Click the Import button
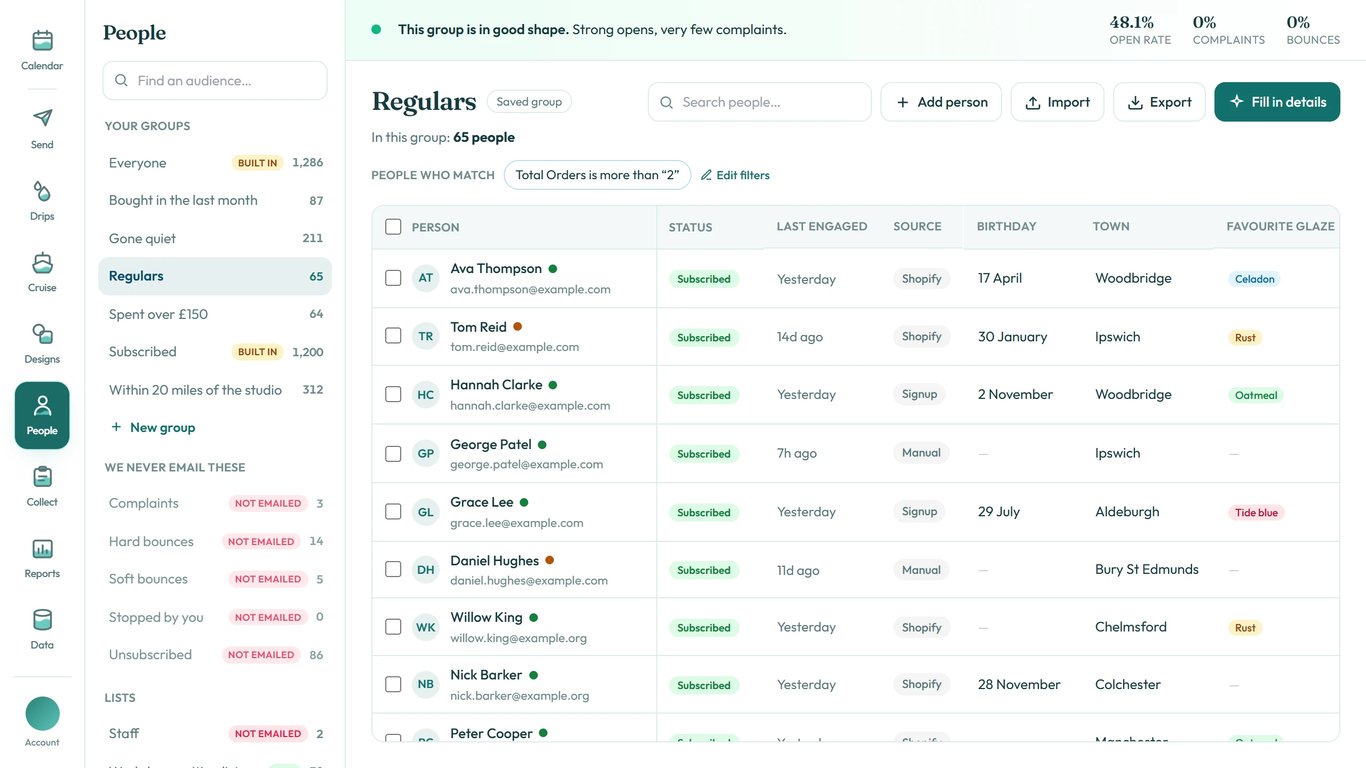1366x768 pixels. pyautogui.click(x=1057, y=102)
